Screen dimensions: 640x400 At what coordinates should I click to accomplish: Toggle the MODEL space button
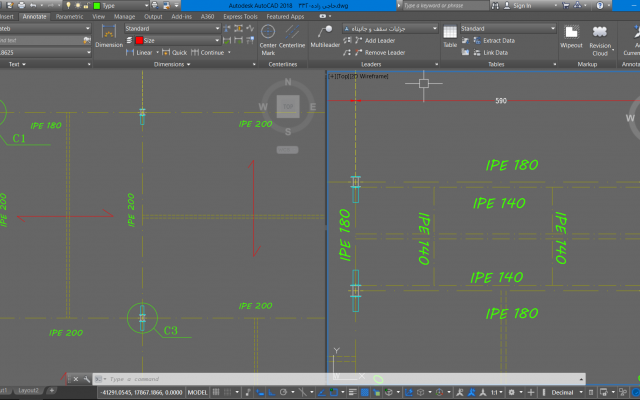(x=198, y=392)
